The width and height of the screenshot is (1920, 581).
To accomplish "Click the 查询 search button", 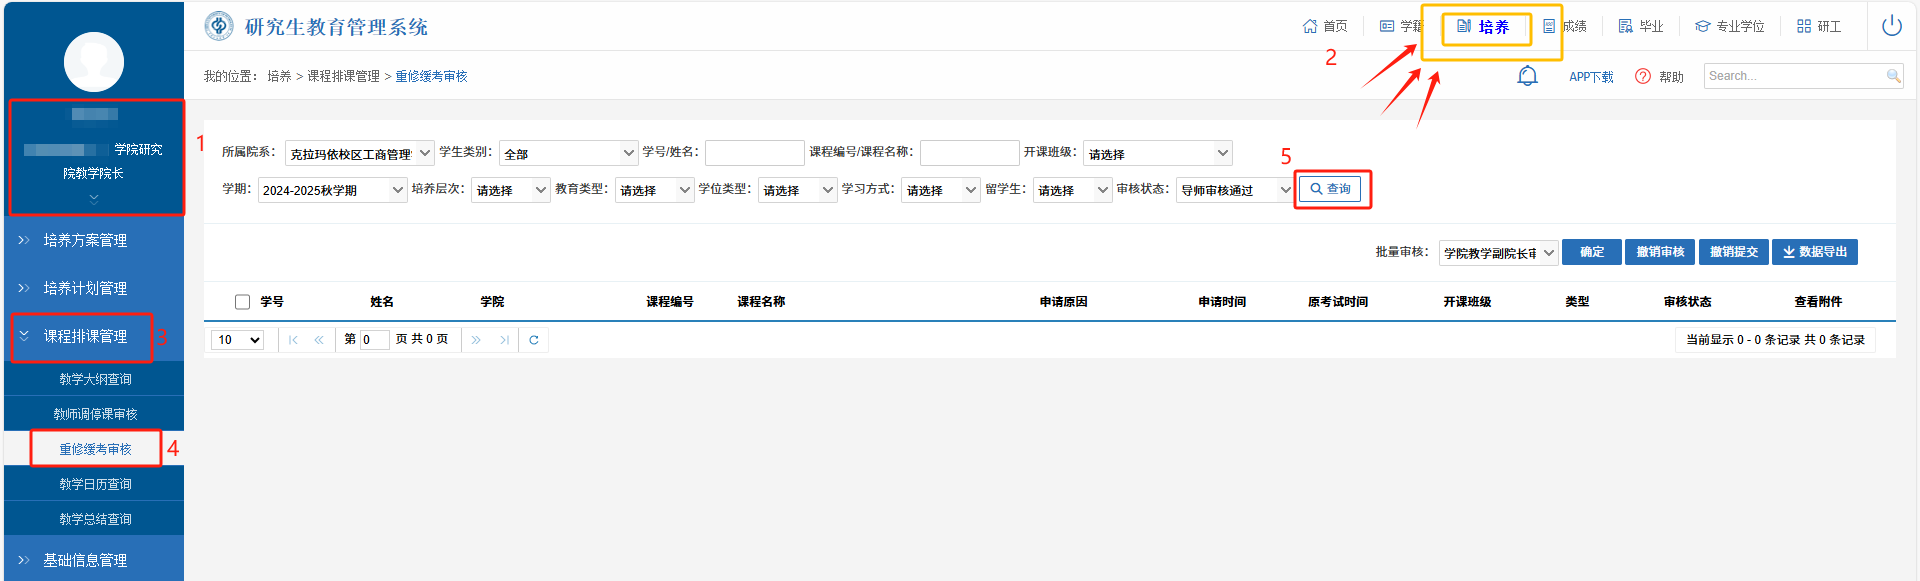I will [x=1331, y=189].
